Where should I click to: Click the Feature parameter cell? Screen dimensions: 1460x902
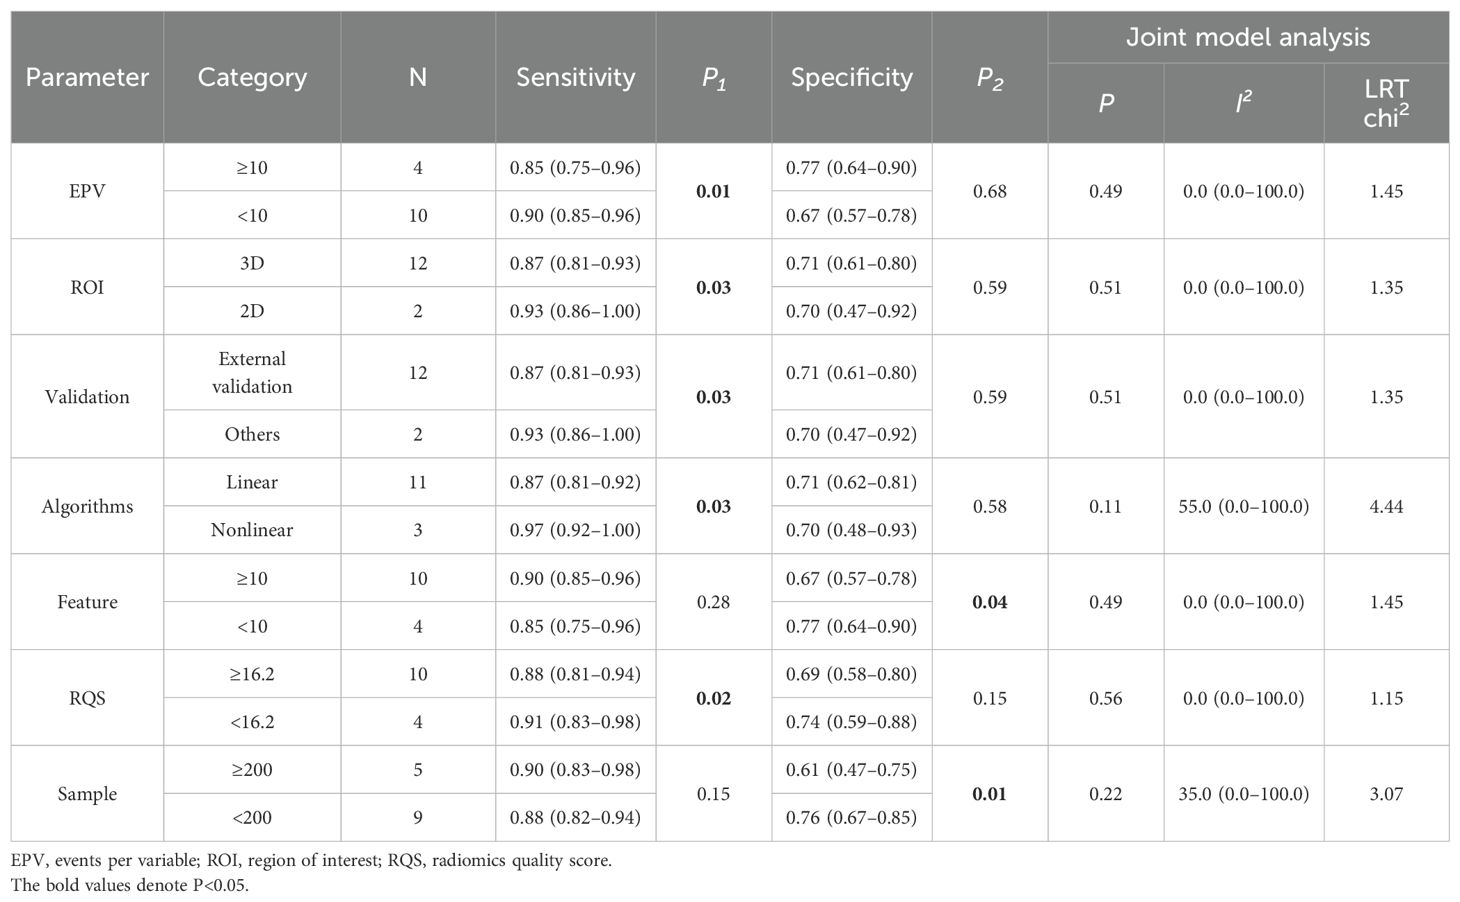(87, 602)
